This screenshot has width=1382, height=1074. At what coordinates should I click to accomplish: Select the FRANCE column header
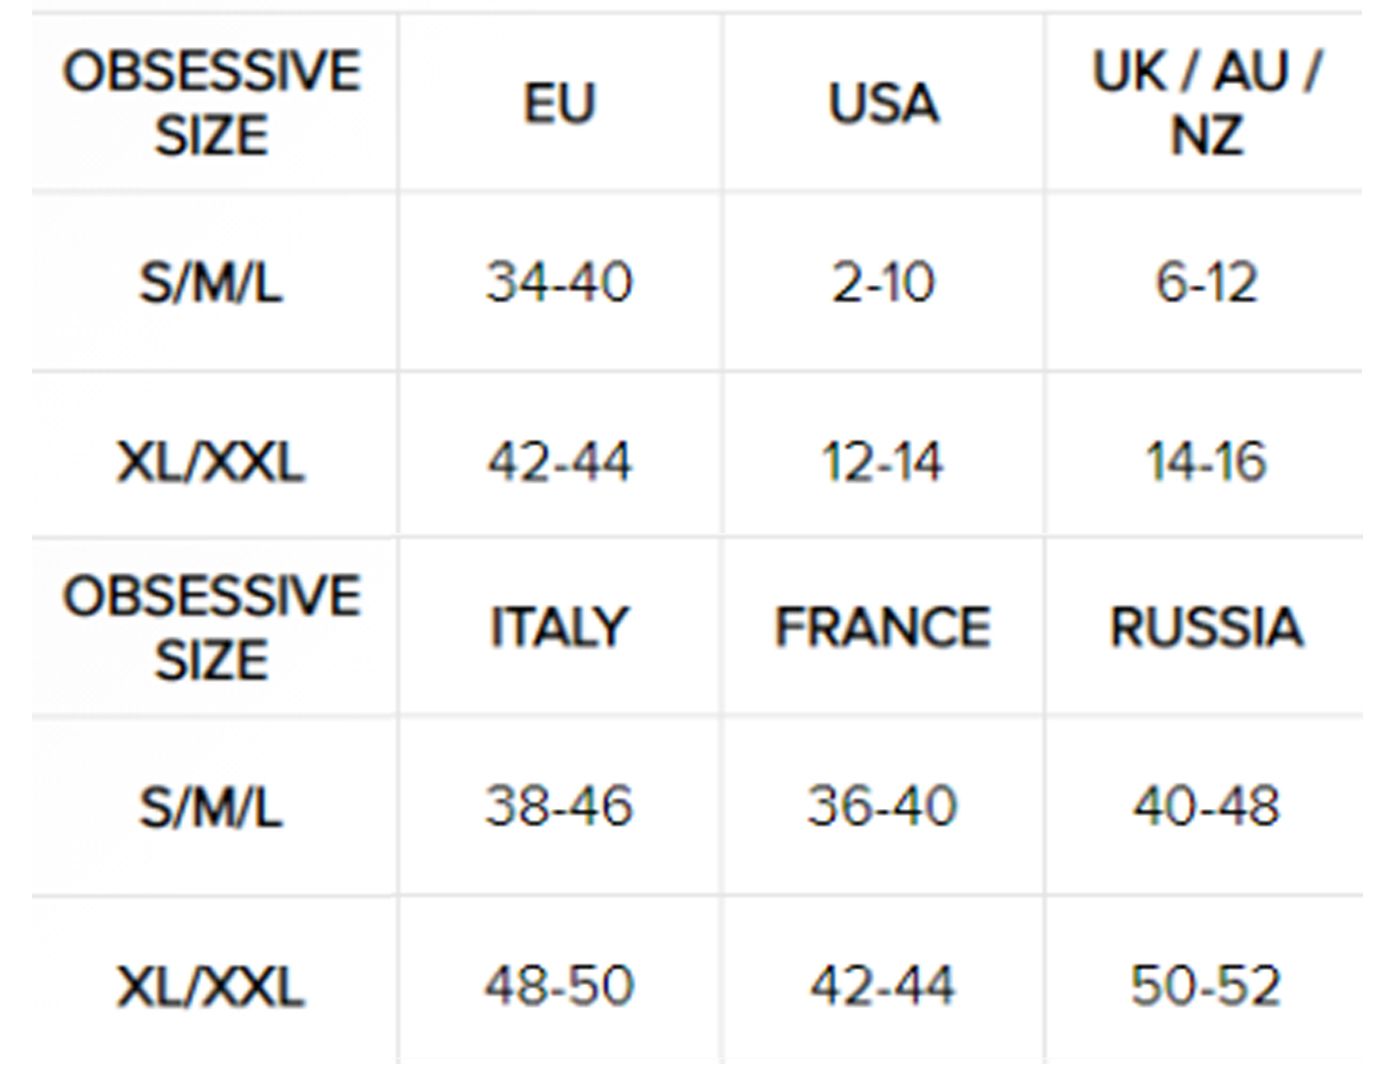[883, 628]
